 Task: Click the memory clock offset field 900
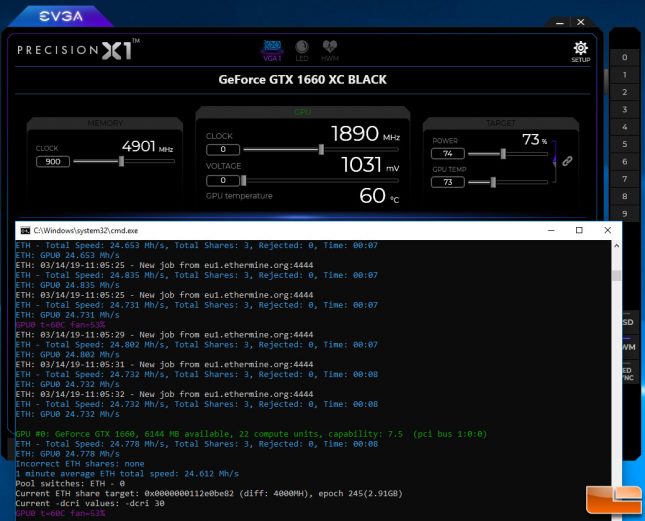click(53, 162)
